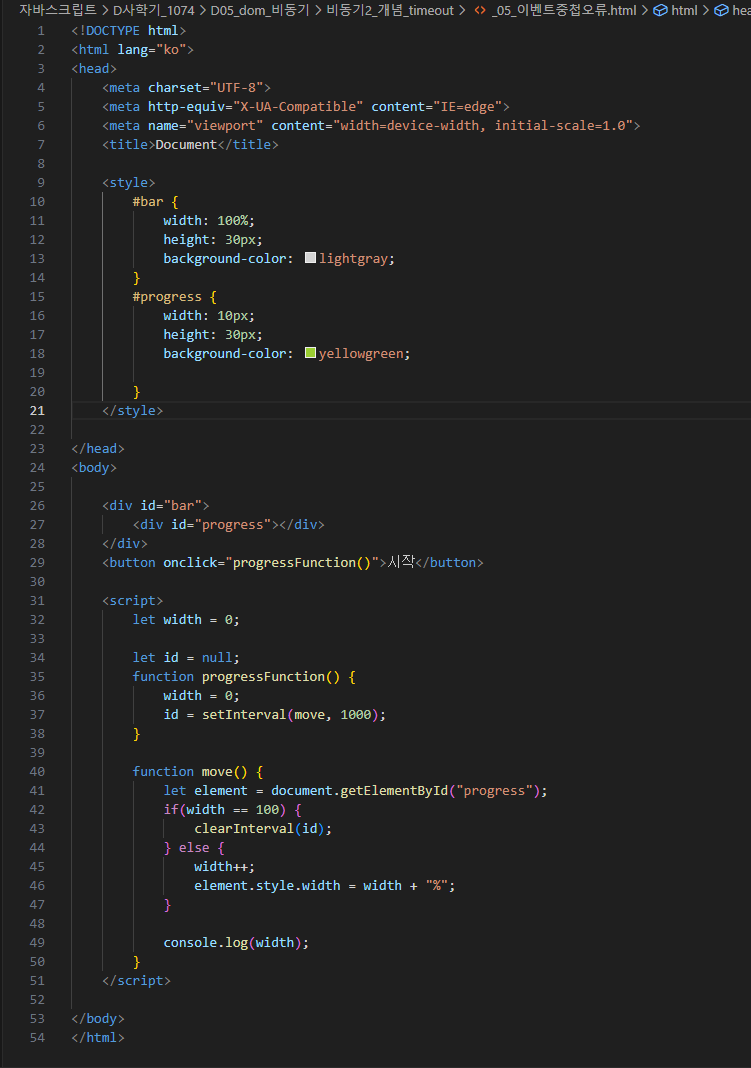Image resolution: width=751 pixels, height=1068 pixels.
Task: Click line number 21 in the gutter
Action: 37,410
